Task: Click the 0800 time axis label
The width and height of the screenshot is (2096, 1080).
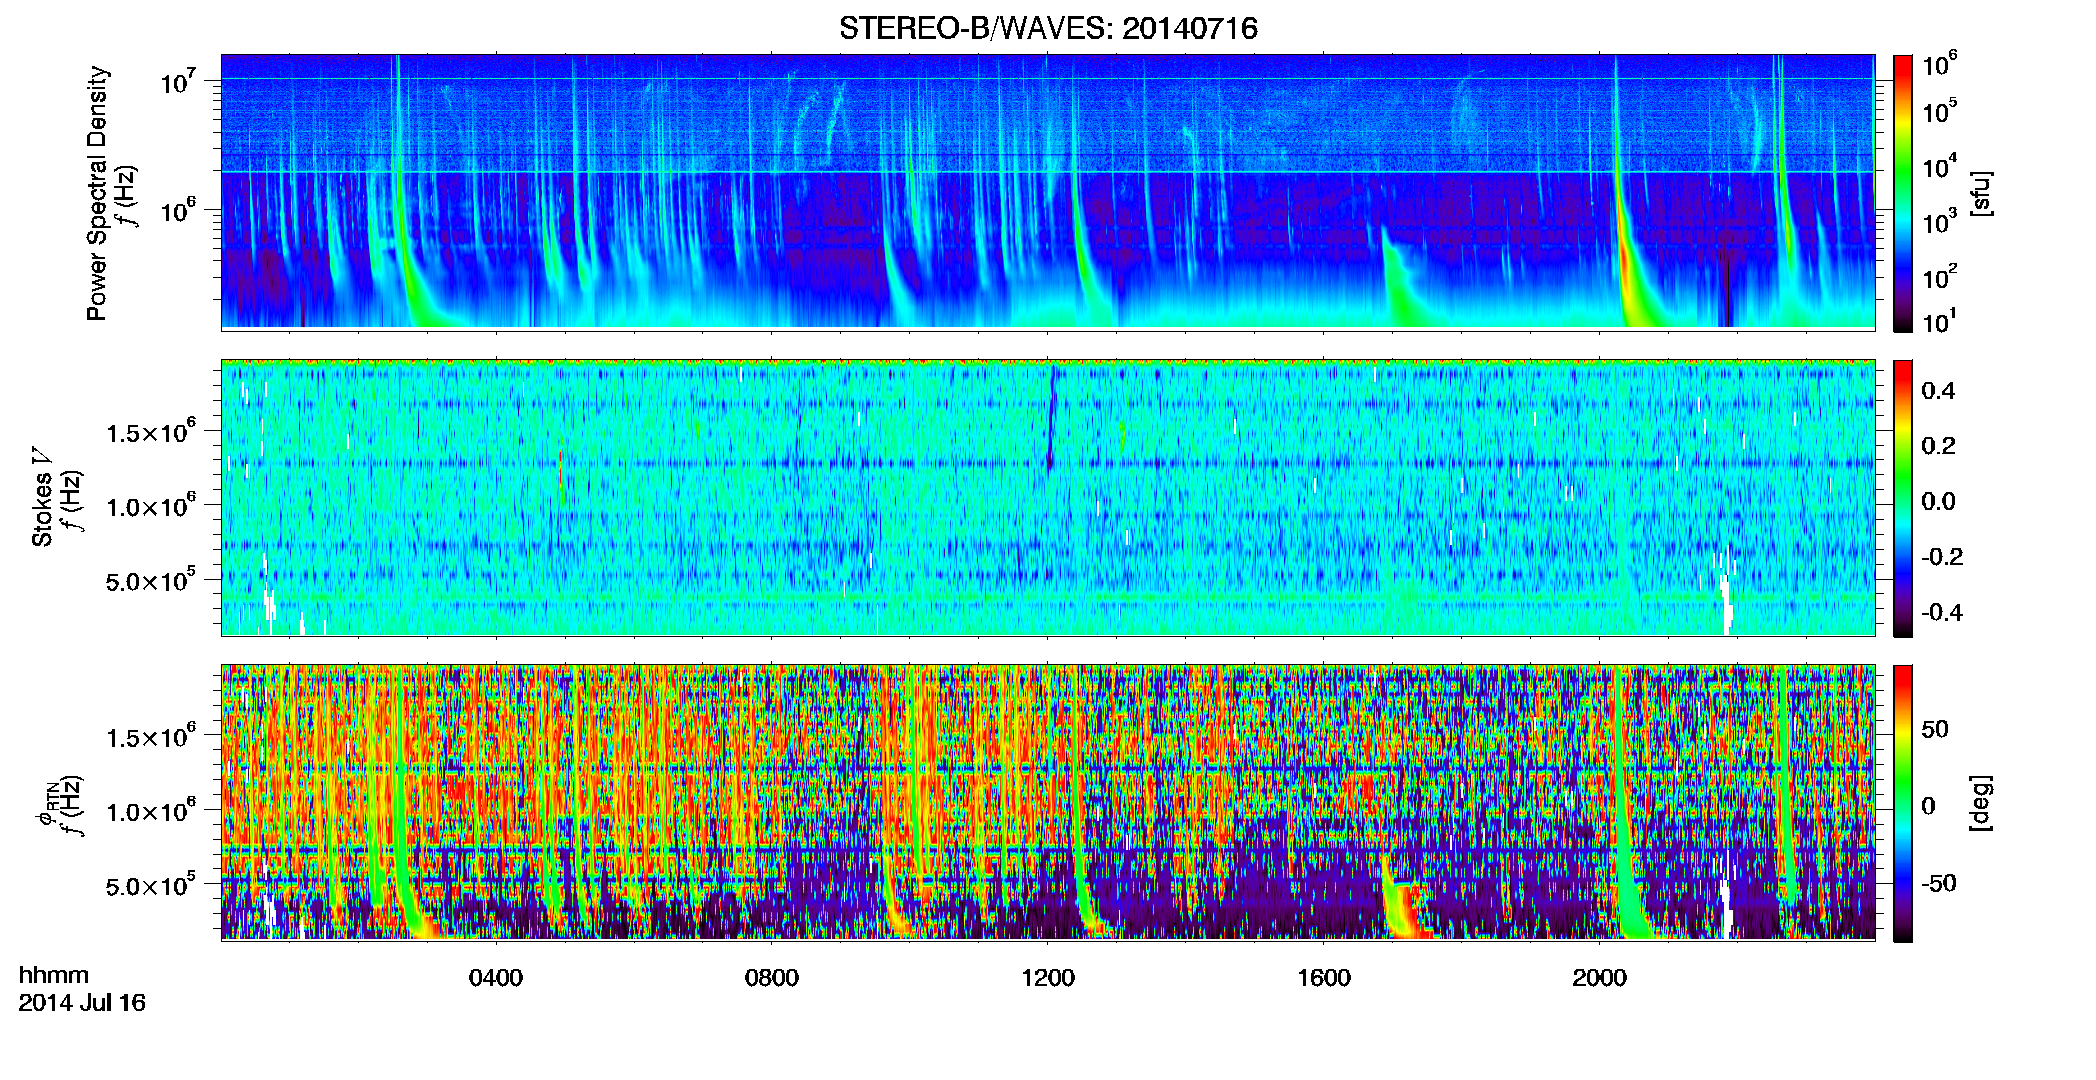Action: [x=772, y=978]
